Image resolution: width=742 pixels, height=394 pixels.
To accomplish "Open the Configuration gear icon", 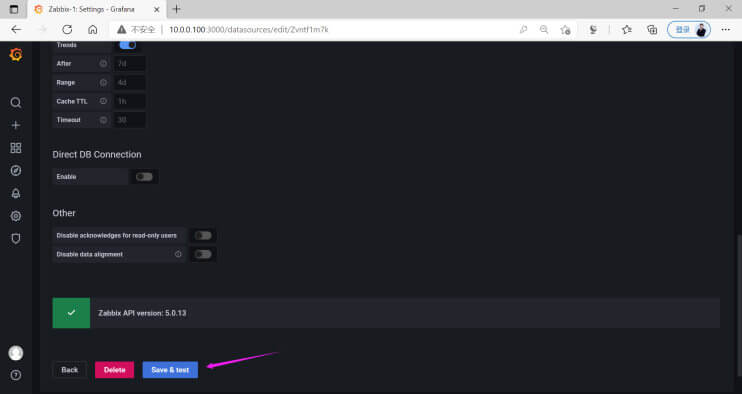I will tap(16, 216).
